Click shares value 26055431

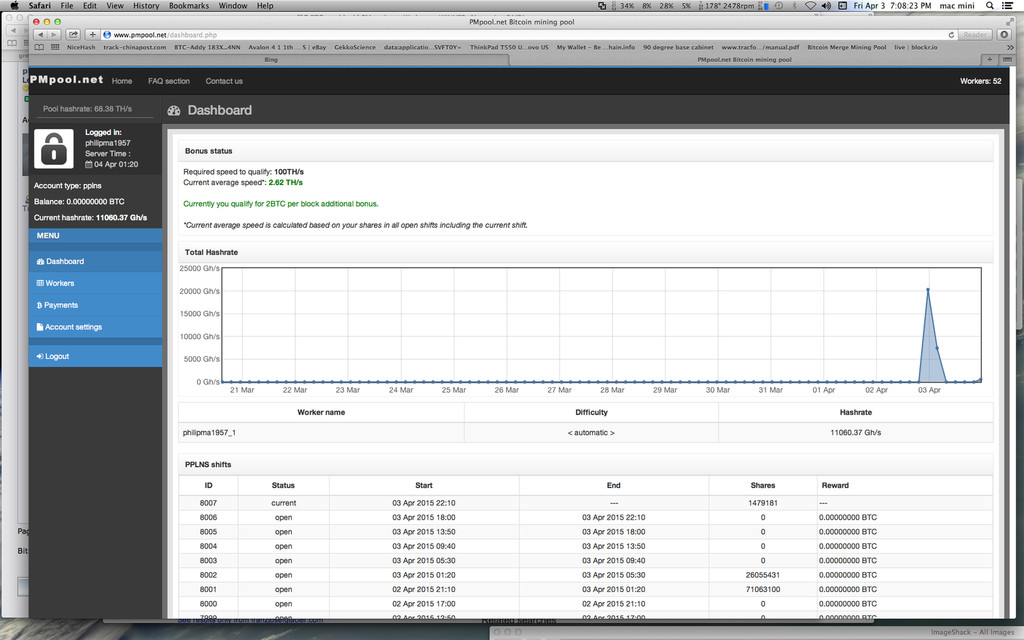pyautogui.click(x=763, y=575)
